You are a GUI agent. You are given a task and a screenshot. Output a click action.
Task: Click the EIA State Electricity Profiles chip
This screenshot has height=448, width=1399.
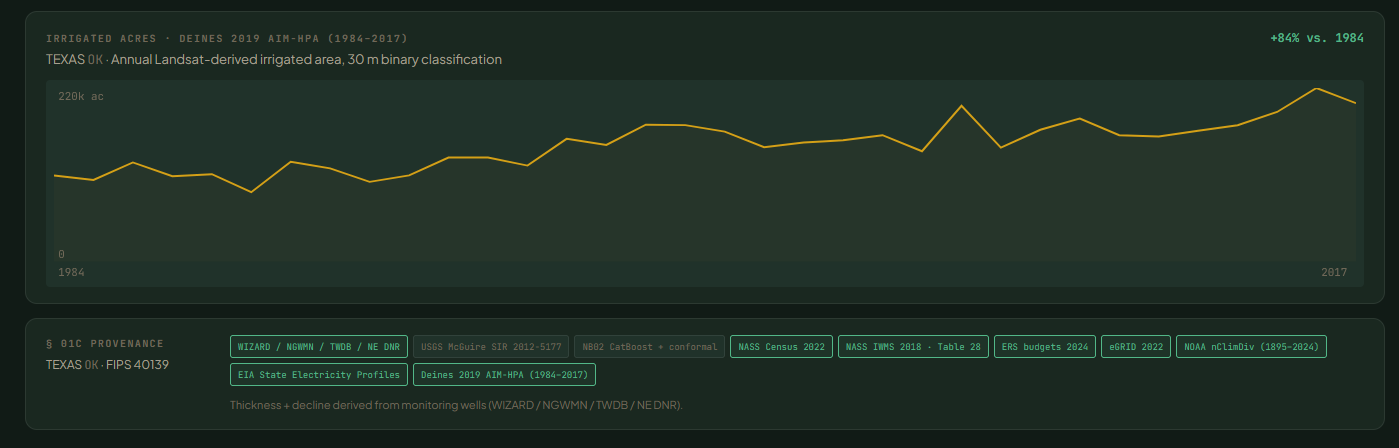coord(319,375)
